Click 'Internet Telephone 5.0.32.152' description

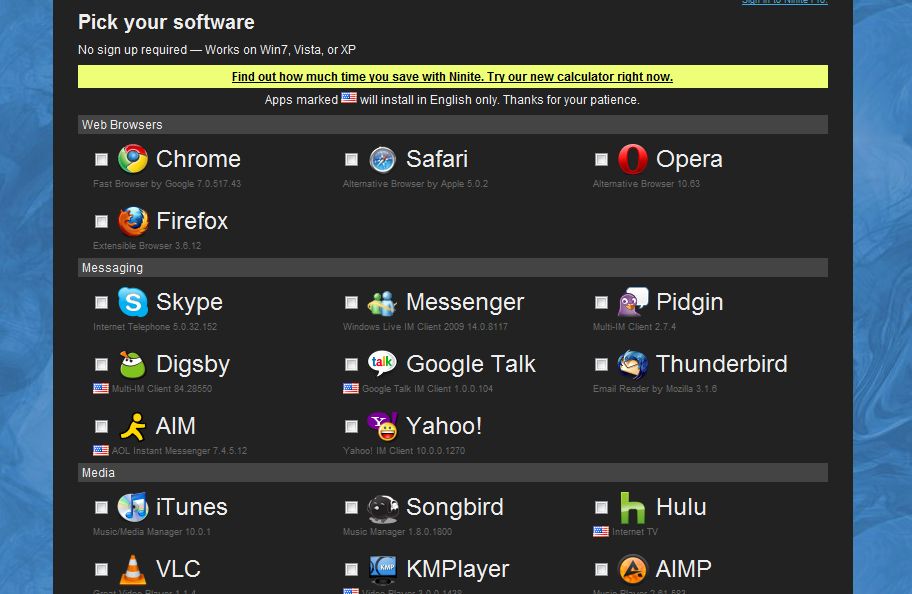pos(155,327)
